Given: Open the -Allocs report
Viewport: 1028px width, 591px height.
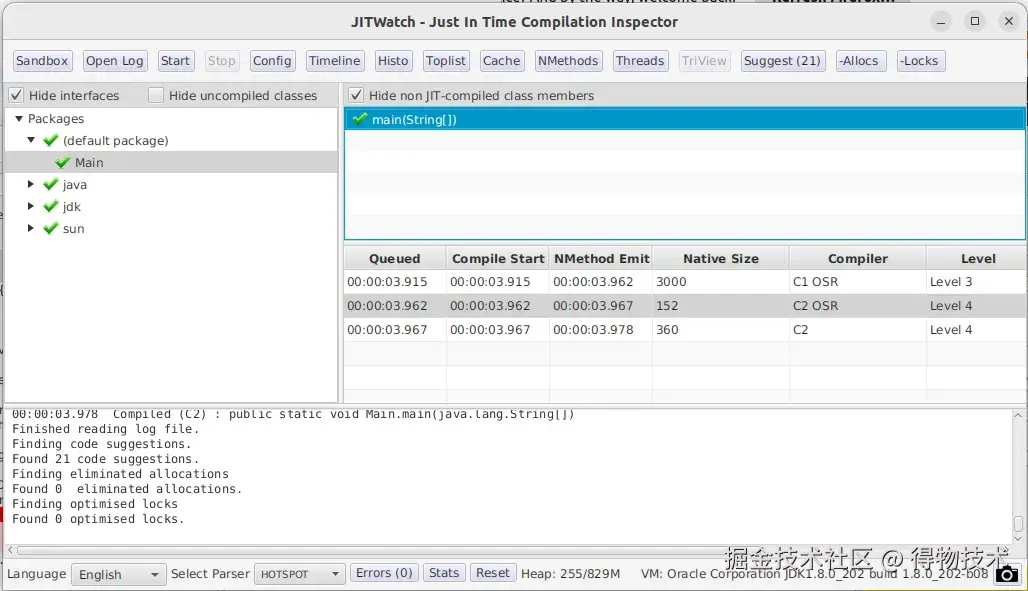Looking at the screenshot, I should [859, 61].
